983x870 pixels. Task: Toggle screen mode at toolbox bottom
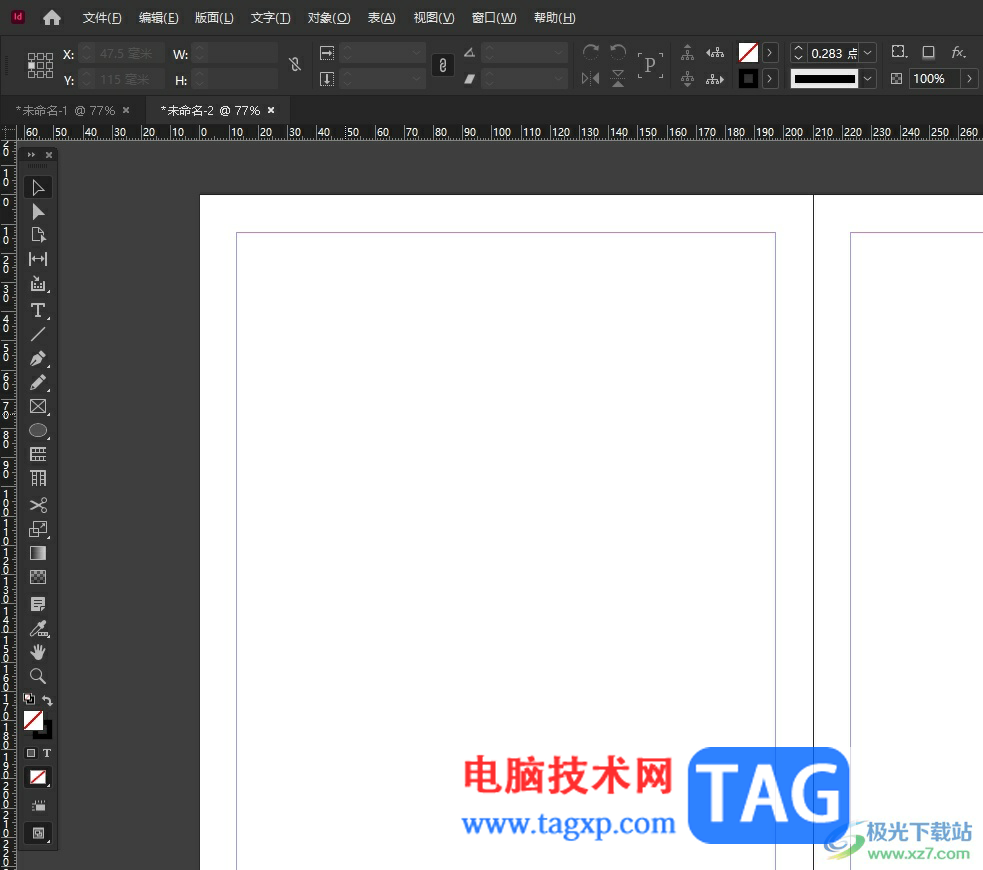38,833
